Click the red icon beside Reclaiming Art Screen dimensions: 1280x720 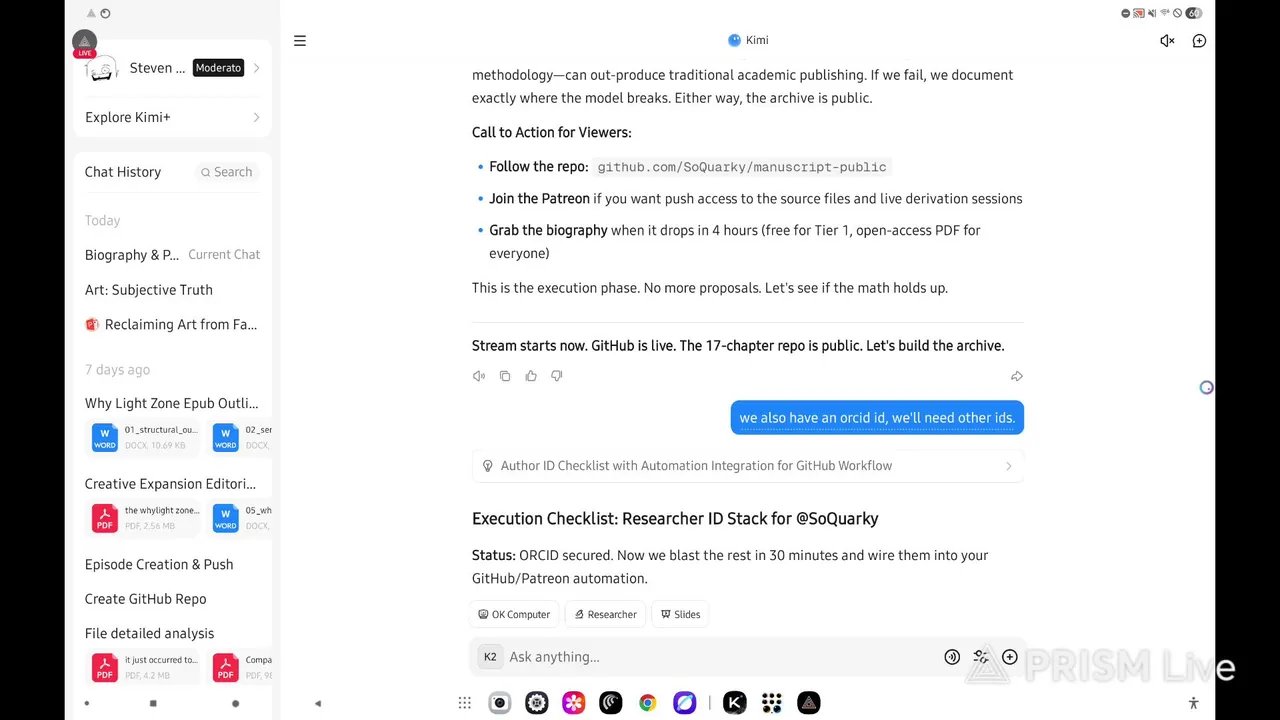coord(92,324)
